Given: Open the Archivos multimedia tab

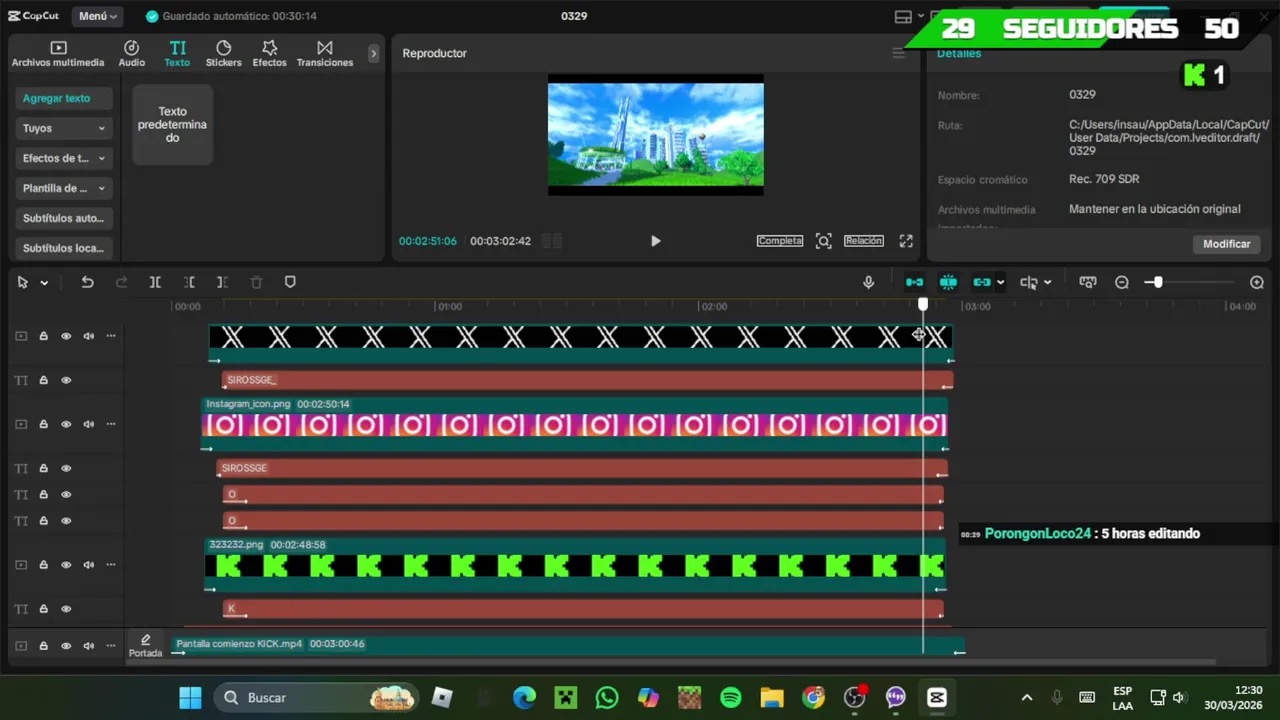Looking at the screenshot, I should [x=58, y=54].
